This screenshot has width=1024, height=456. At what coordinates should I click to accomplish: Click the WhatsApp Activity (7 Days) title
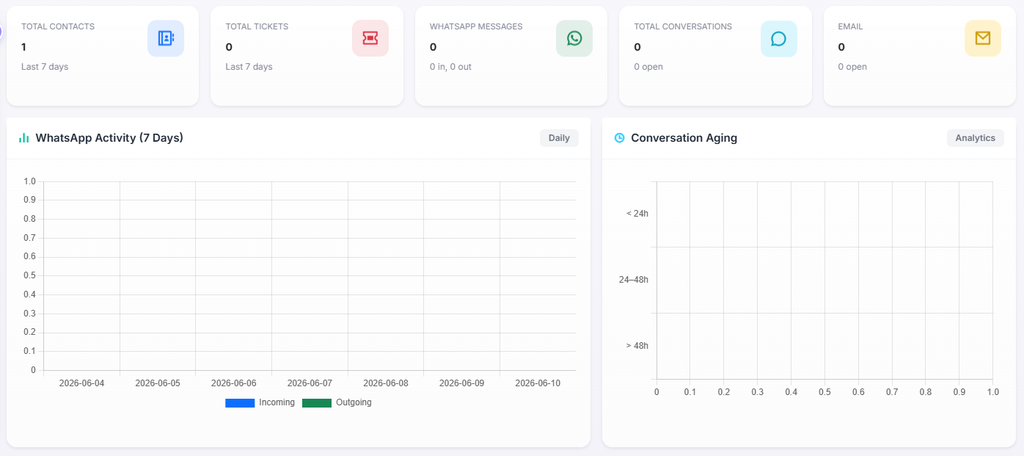pyautogui.click(x=109, y=138)
